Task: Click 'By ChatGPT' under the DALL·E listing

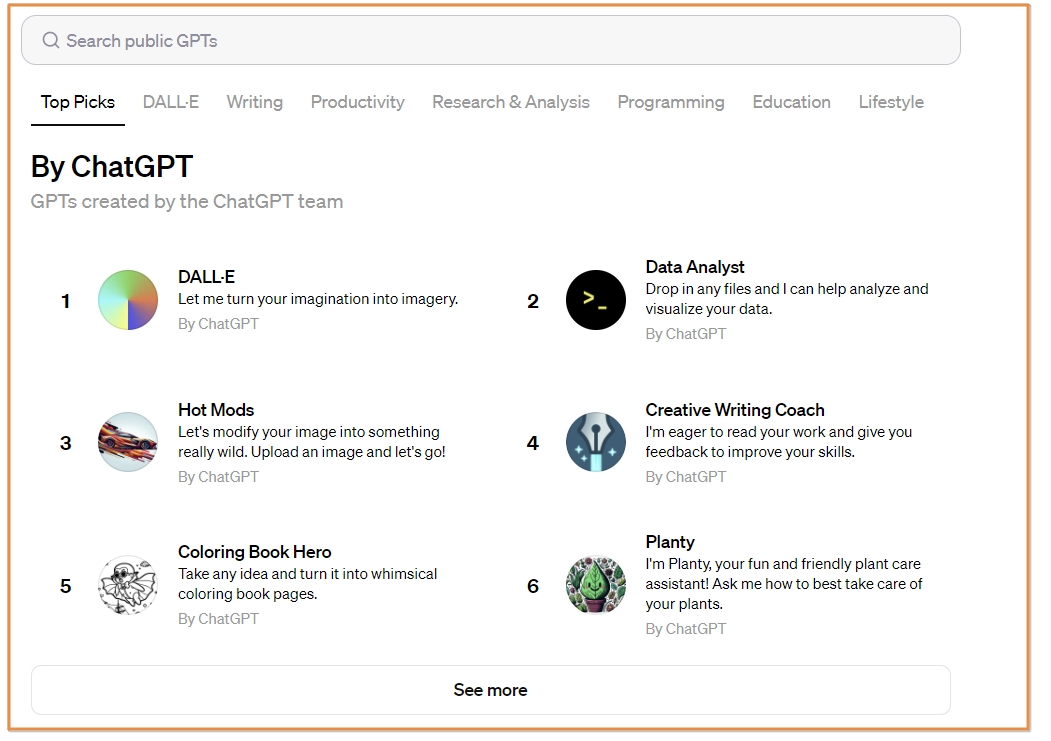Action: point(218,324)
